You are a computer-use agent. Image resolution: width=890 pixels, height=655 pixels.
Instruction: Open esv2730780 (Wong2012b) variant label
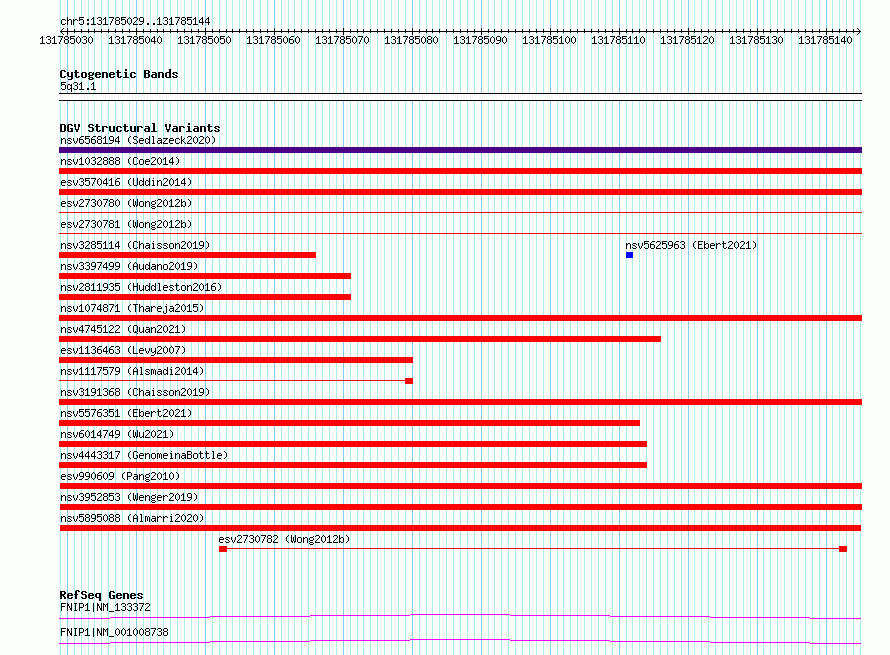click(x=126, y=203)
